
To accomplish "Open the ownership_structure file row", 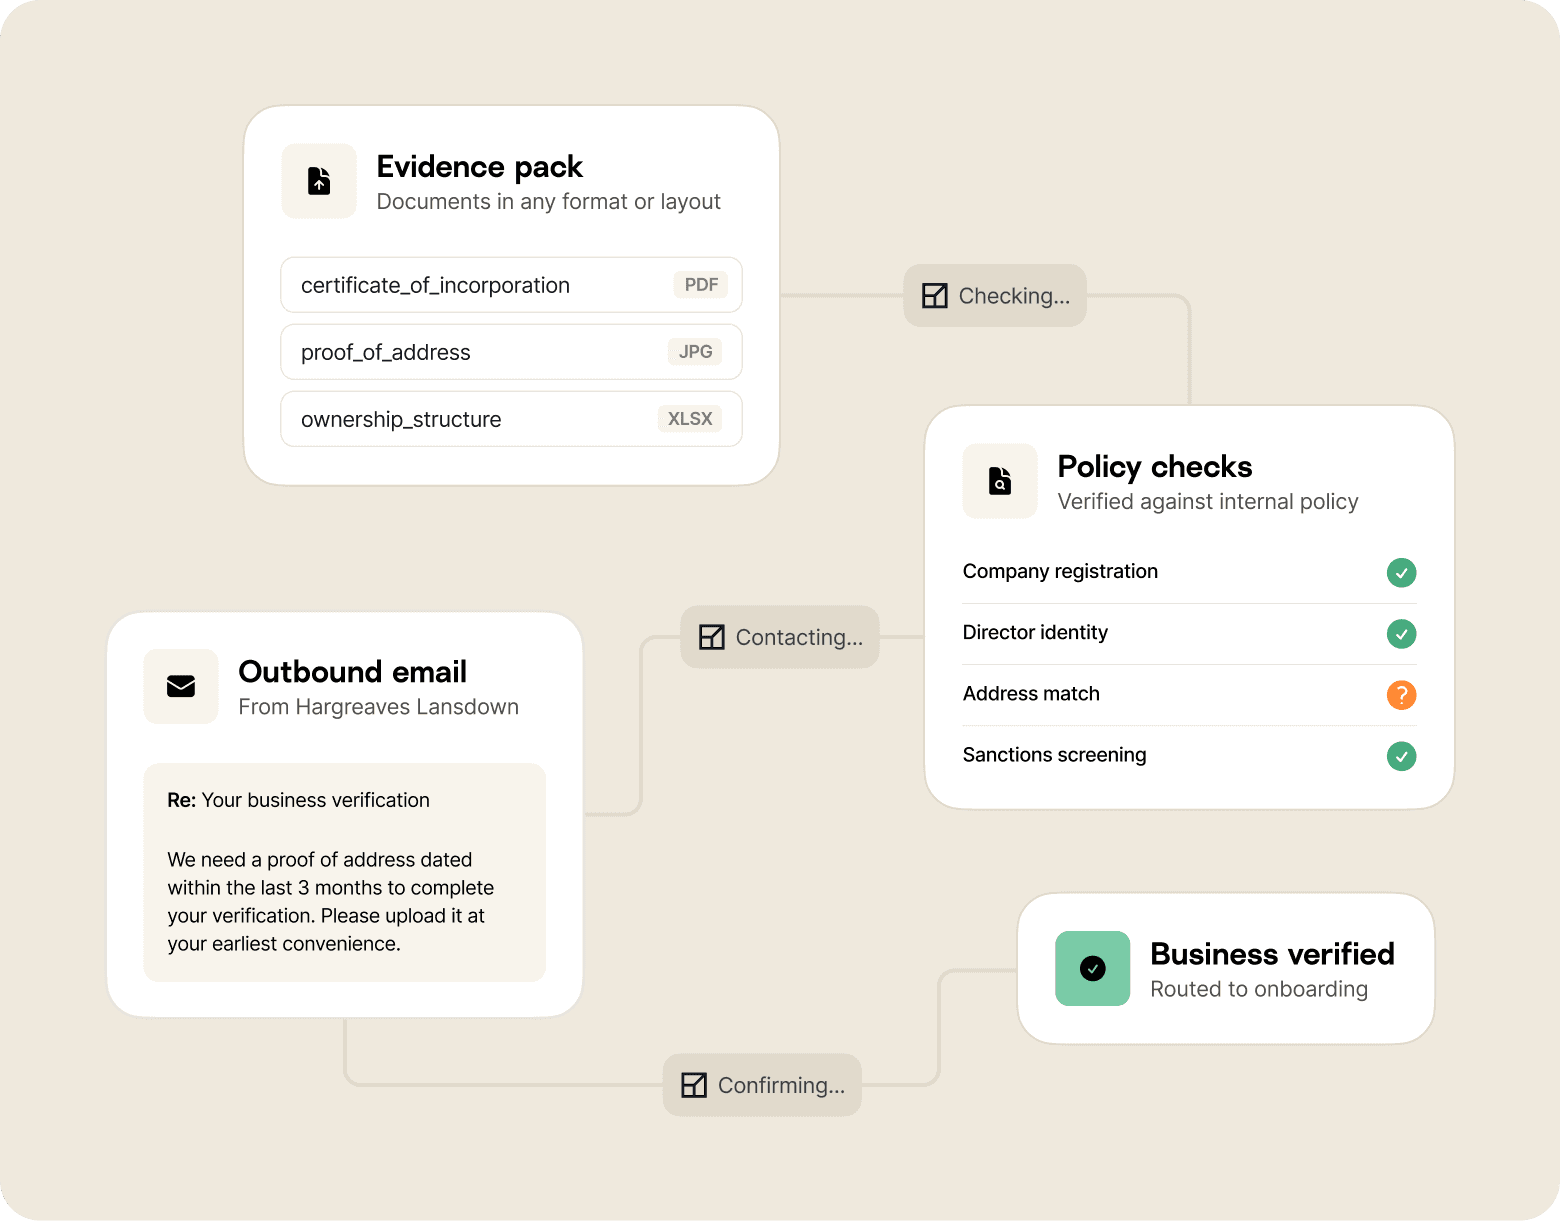I will click(512, 419).
